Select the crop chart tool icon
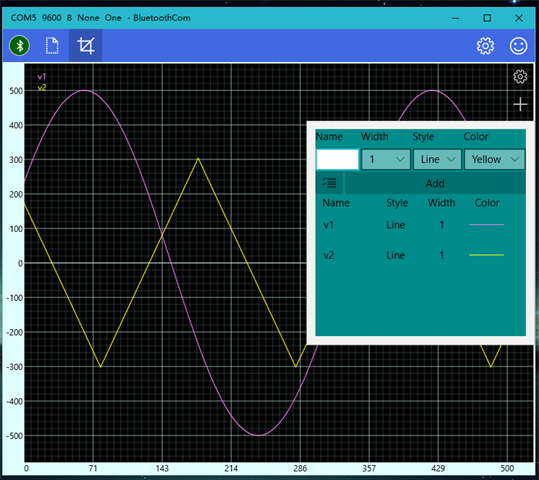Image resolution: width=539 pixels, height=480 pixels. 86,45
